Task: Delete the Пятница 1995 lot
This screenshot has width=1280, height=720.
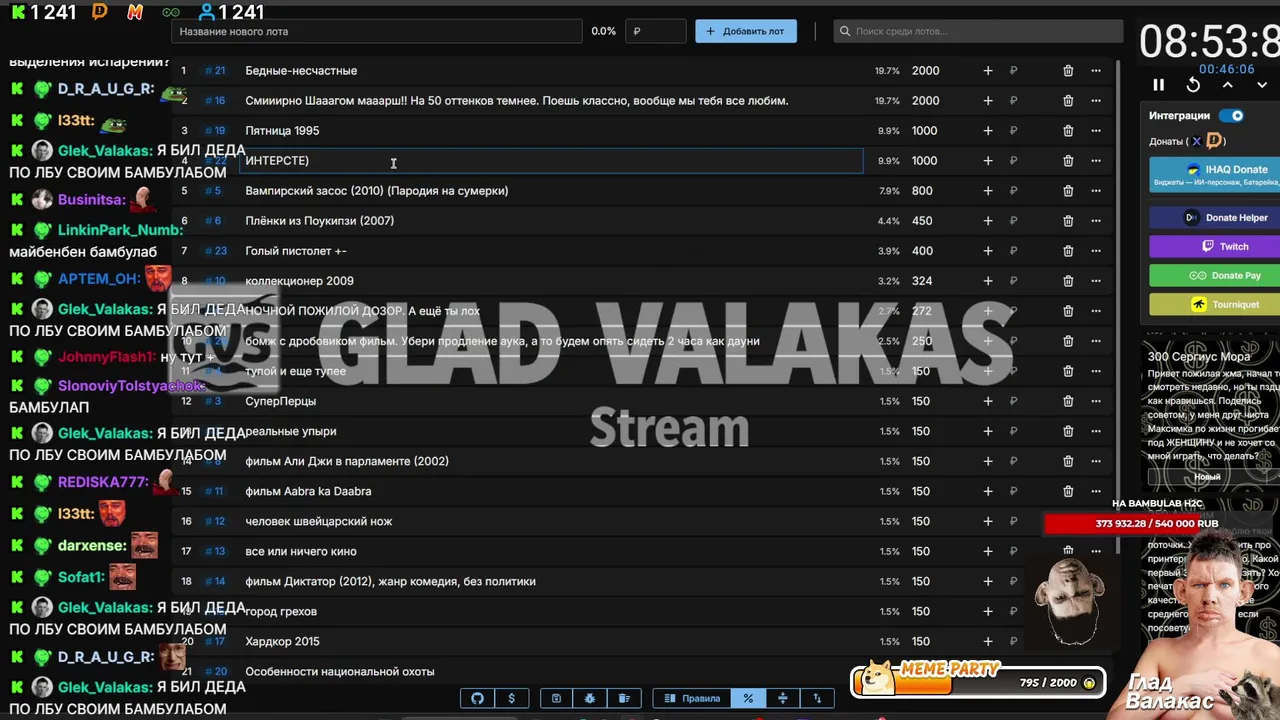Action: [x=1068, y=131]
